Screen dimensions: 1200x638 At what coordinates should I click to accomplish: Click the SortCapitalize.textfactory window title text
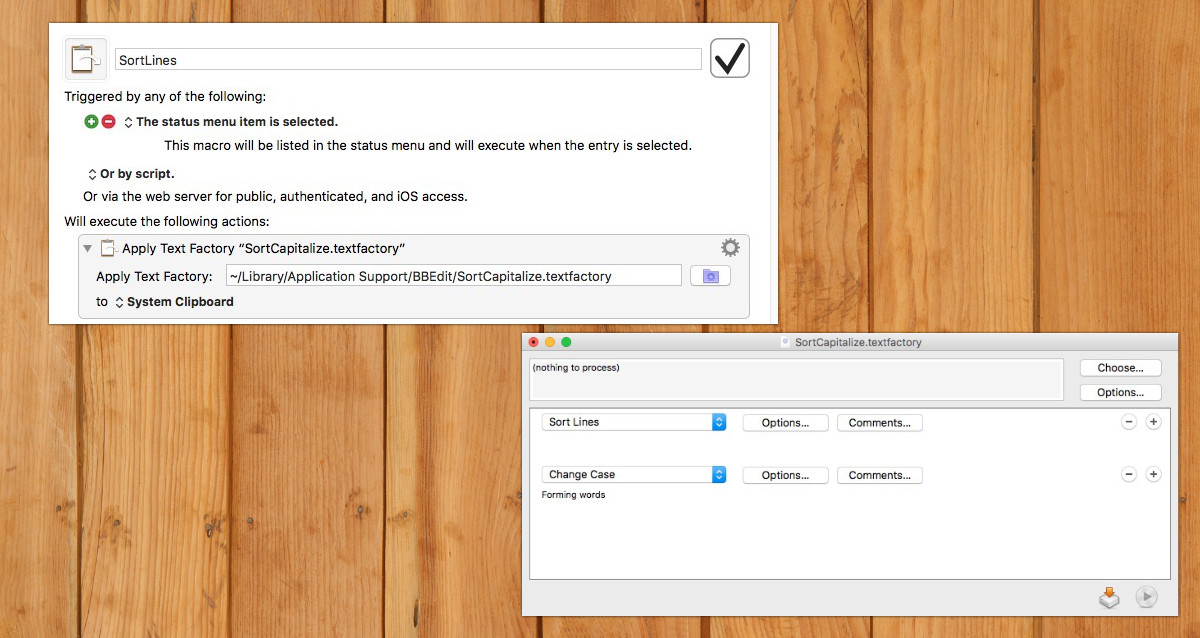pyautogui.click(x=858, y=342)
